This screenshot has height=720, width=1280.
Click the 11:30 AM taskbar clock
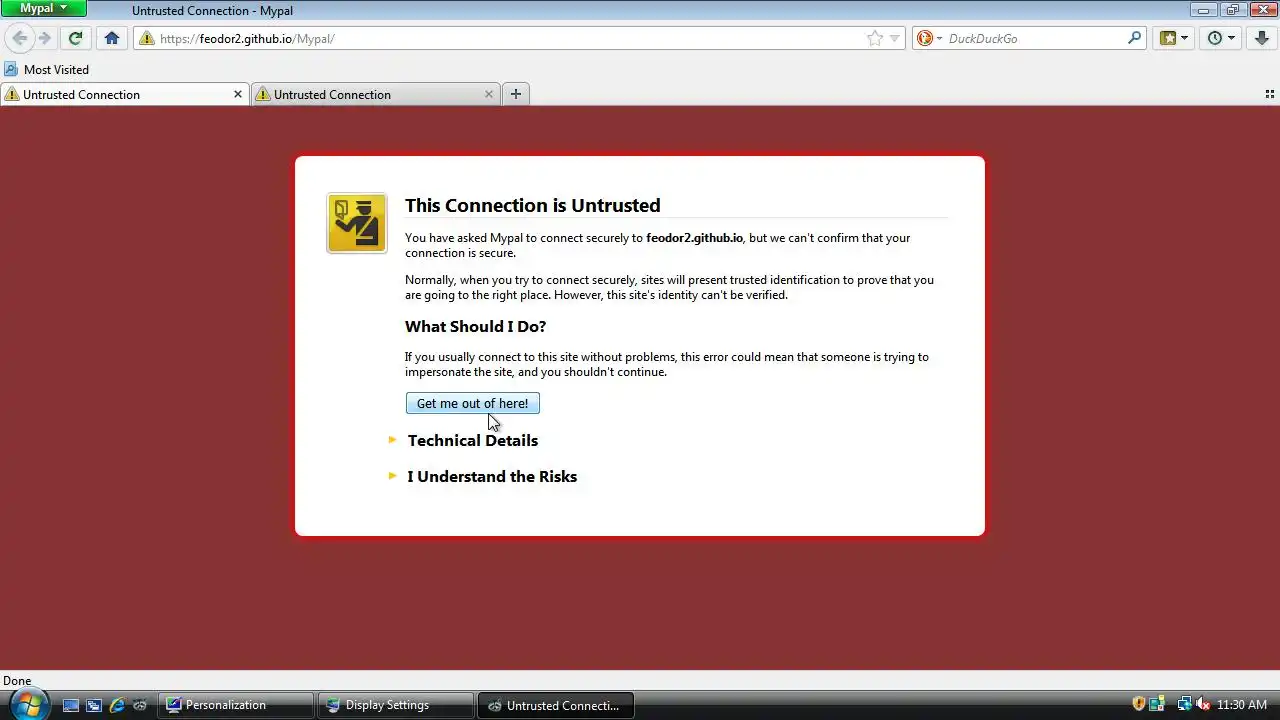pyautogui.click(x=1242, y=705)
